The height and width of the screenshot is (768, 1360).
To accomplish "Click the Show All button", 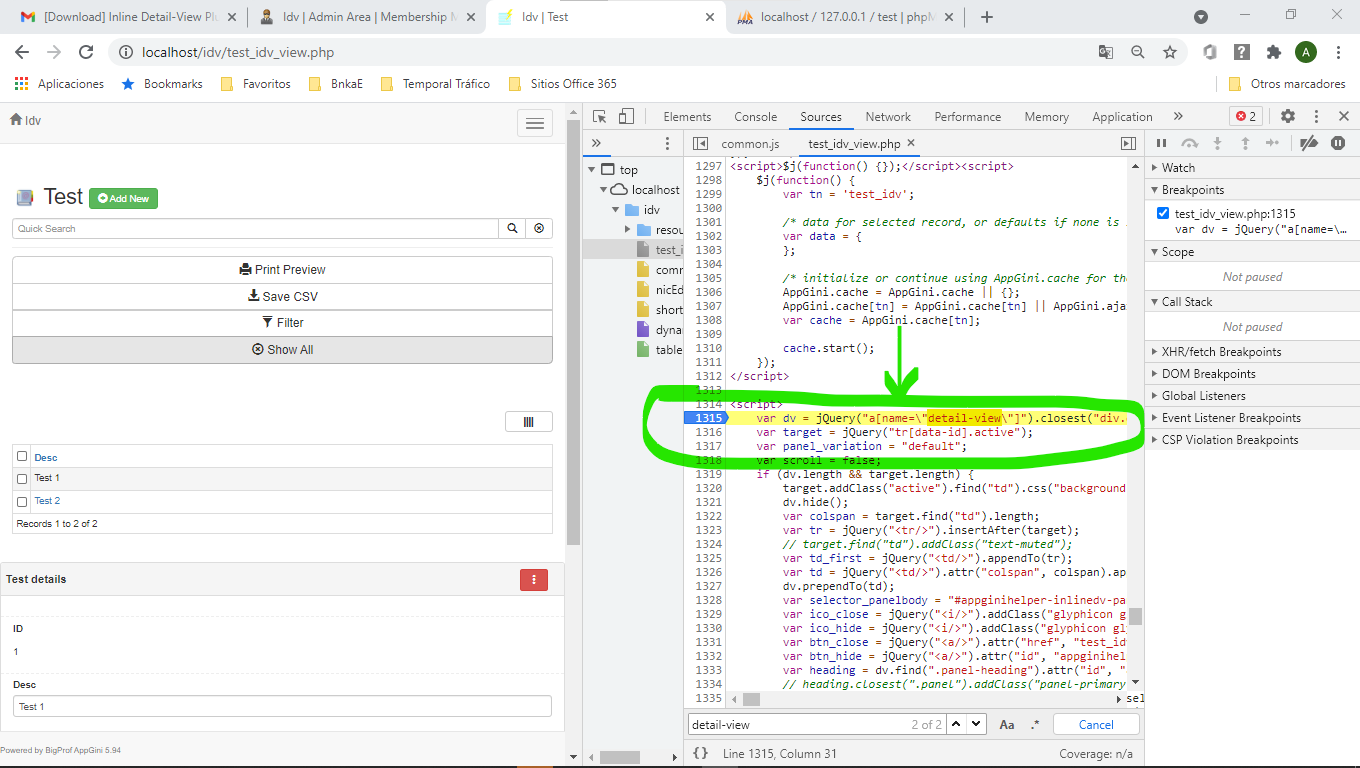I will coord(282,350).
